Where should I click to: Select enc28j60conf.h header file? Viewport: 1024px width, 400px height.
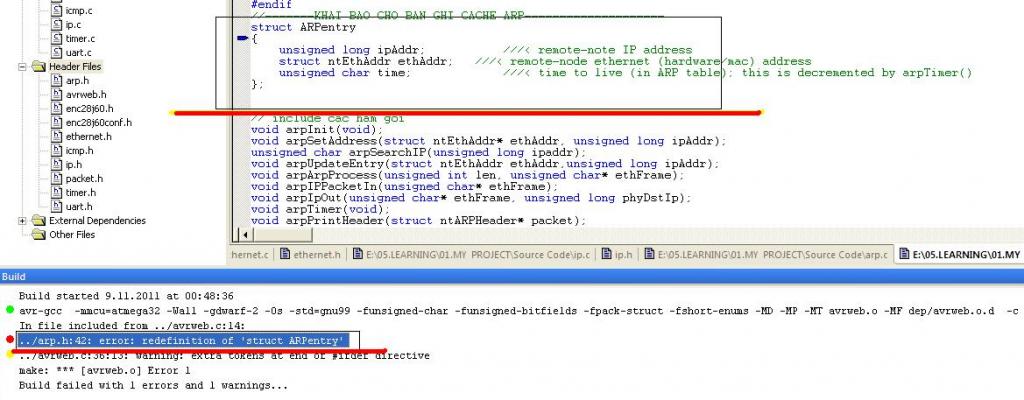click(99, 122)
